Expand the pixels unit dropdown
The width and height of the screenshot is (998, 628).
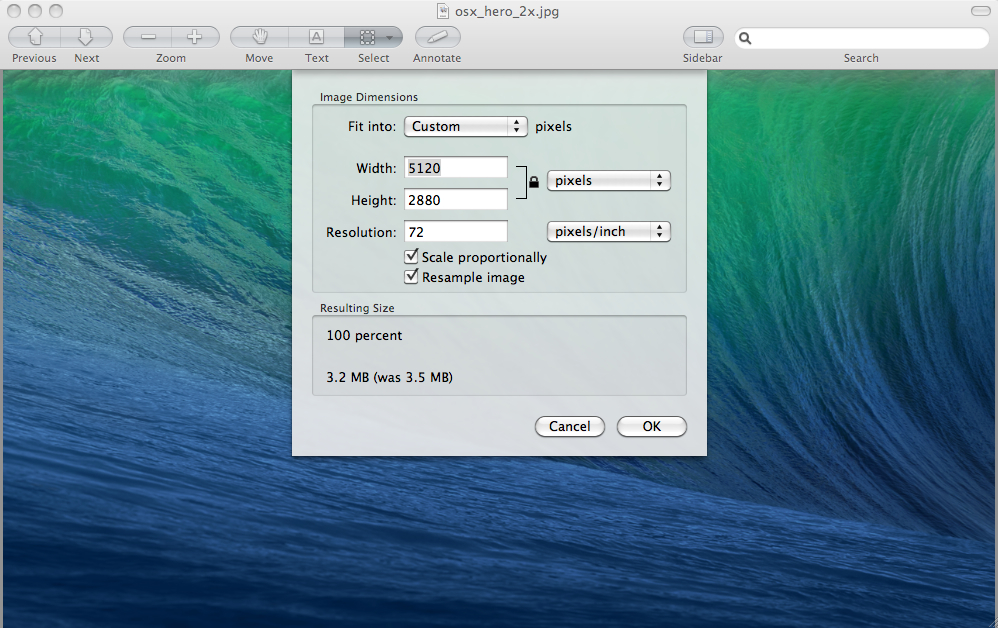[x=608, y=181]
